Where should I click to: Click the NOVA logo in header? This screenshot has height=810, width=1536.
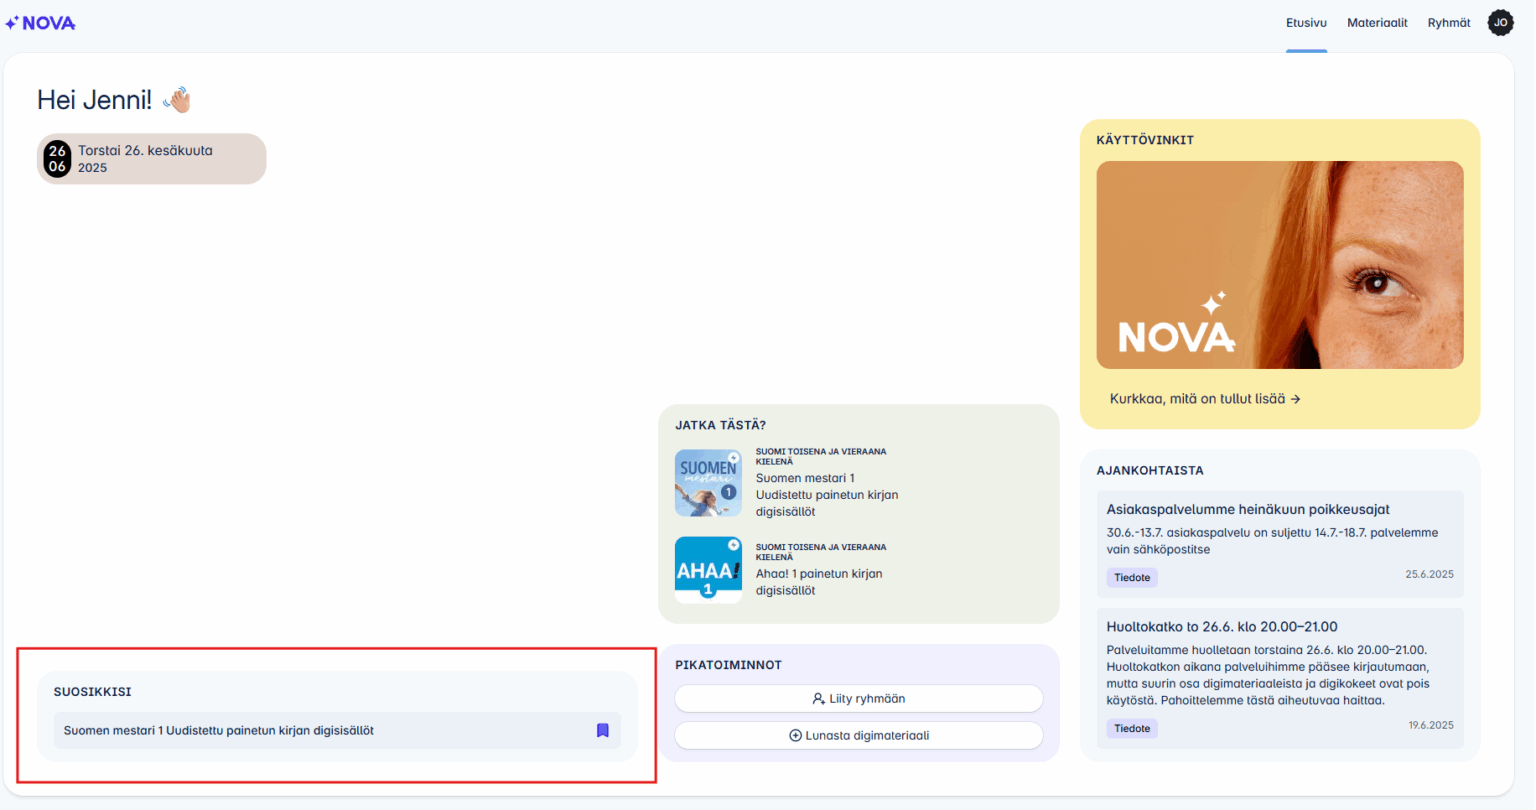[x=41, y=23]
